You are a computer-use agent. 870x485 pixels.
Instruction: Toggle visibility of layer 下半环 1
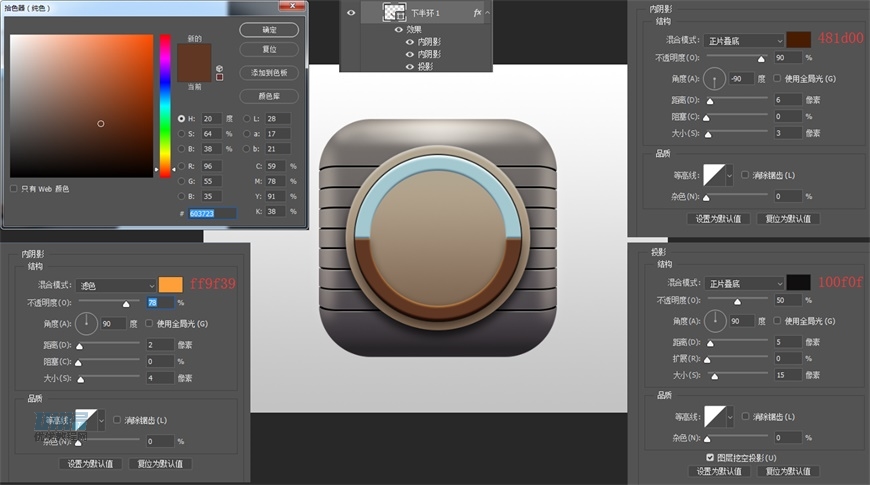pyautogui.click(x=350, y=13)
